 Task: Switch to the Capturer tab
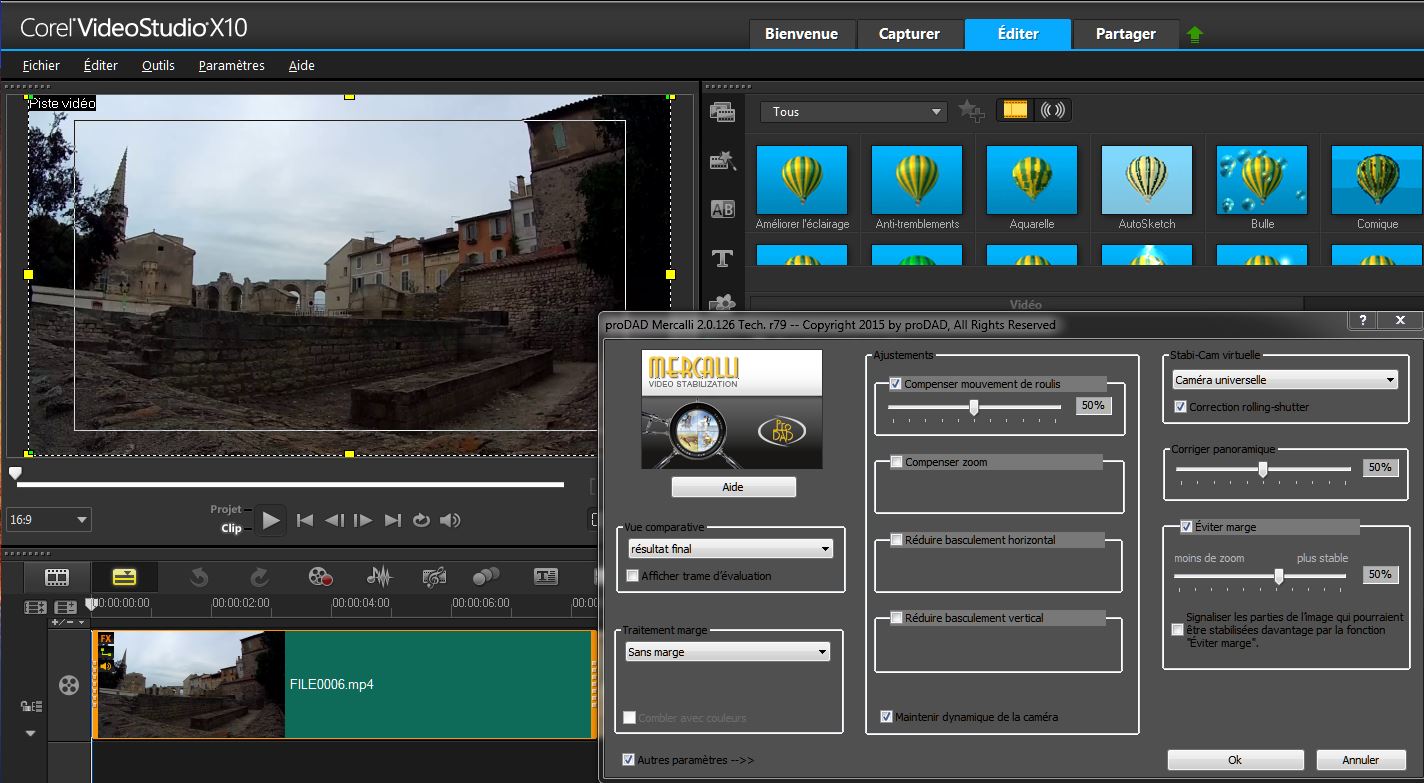click(909, 34)
